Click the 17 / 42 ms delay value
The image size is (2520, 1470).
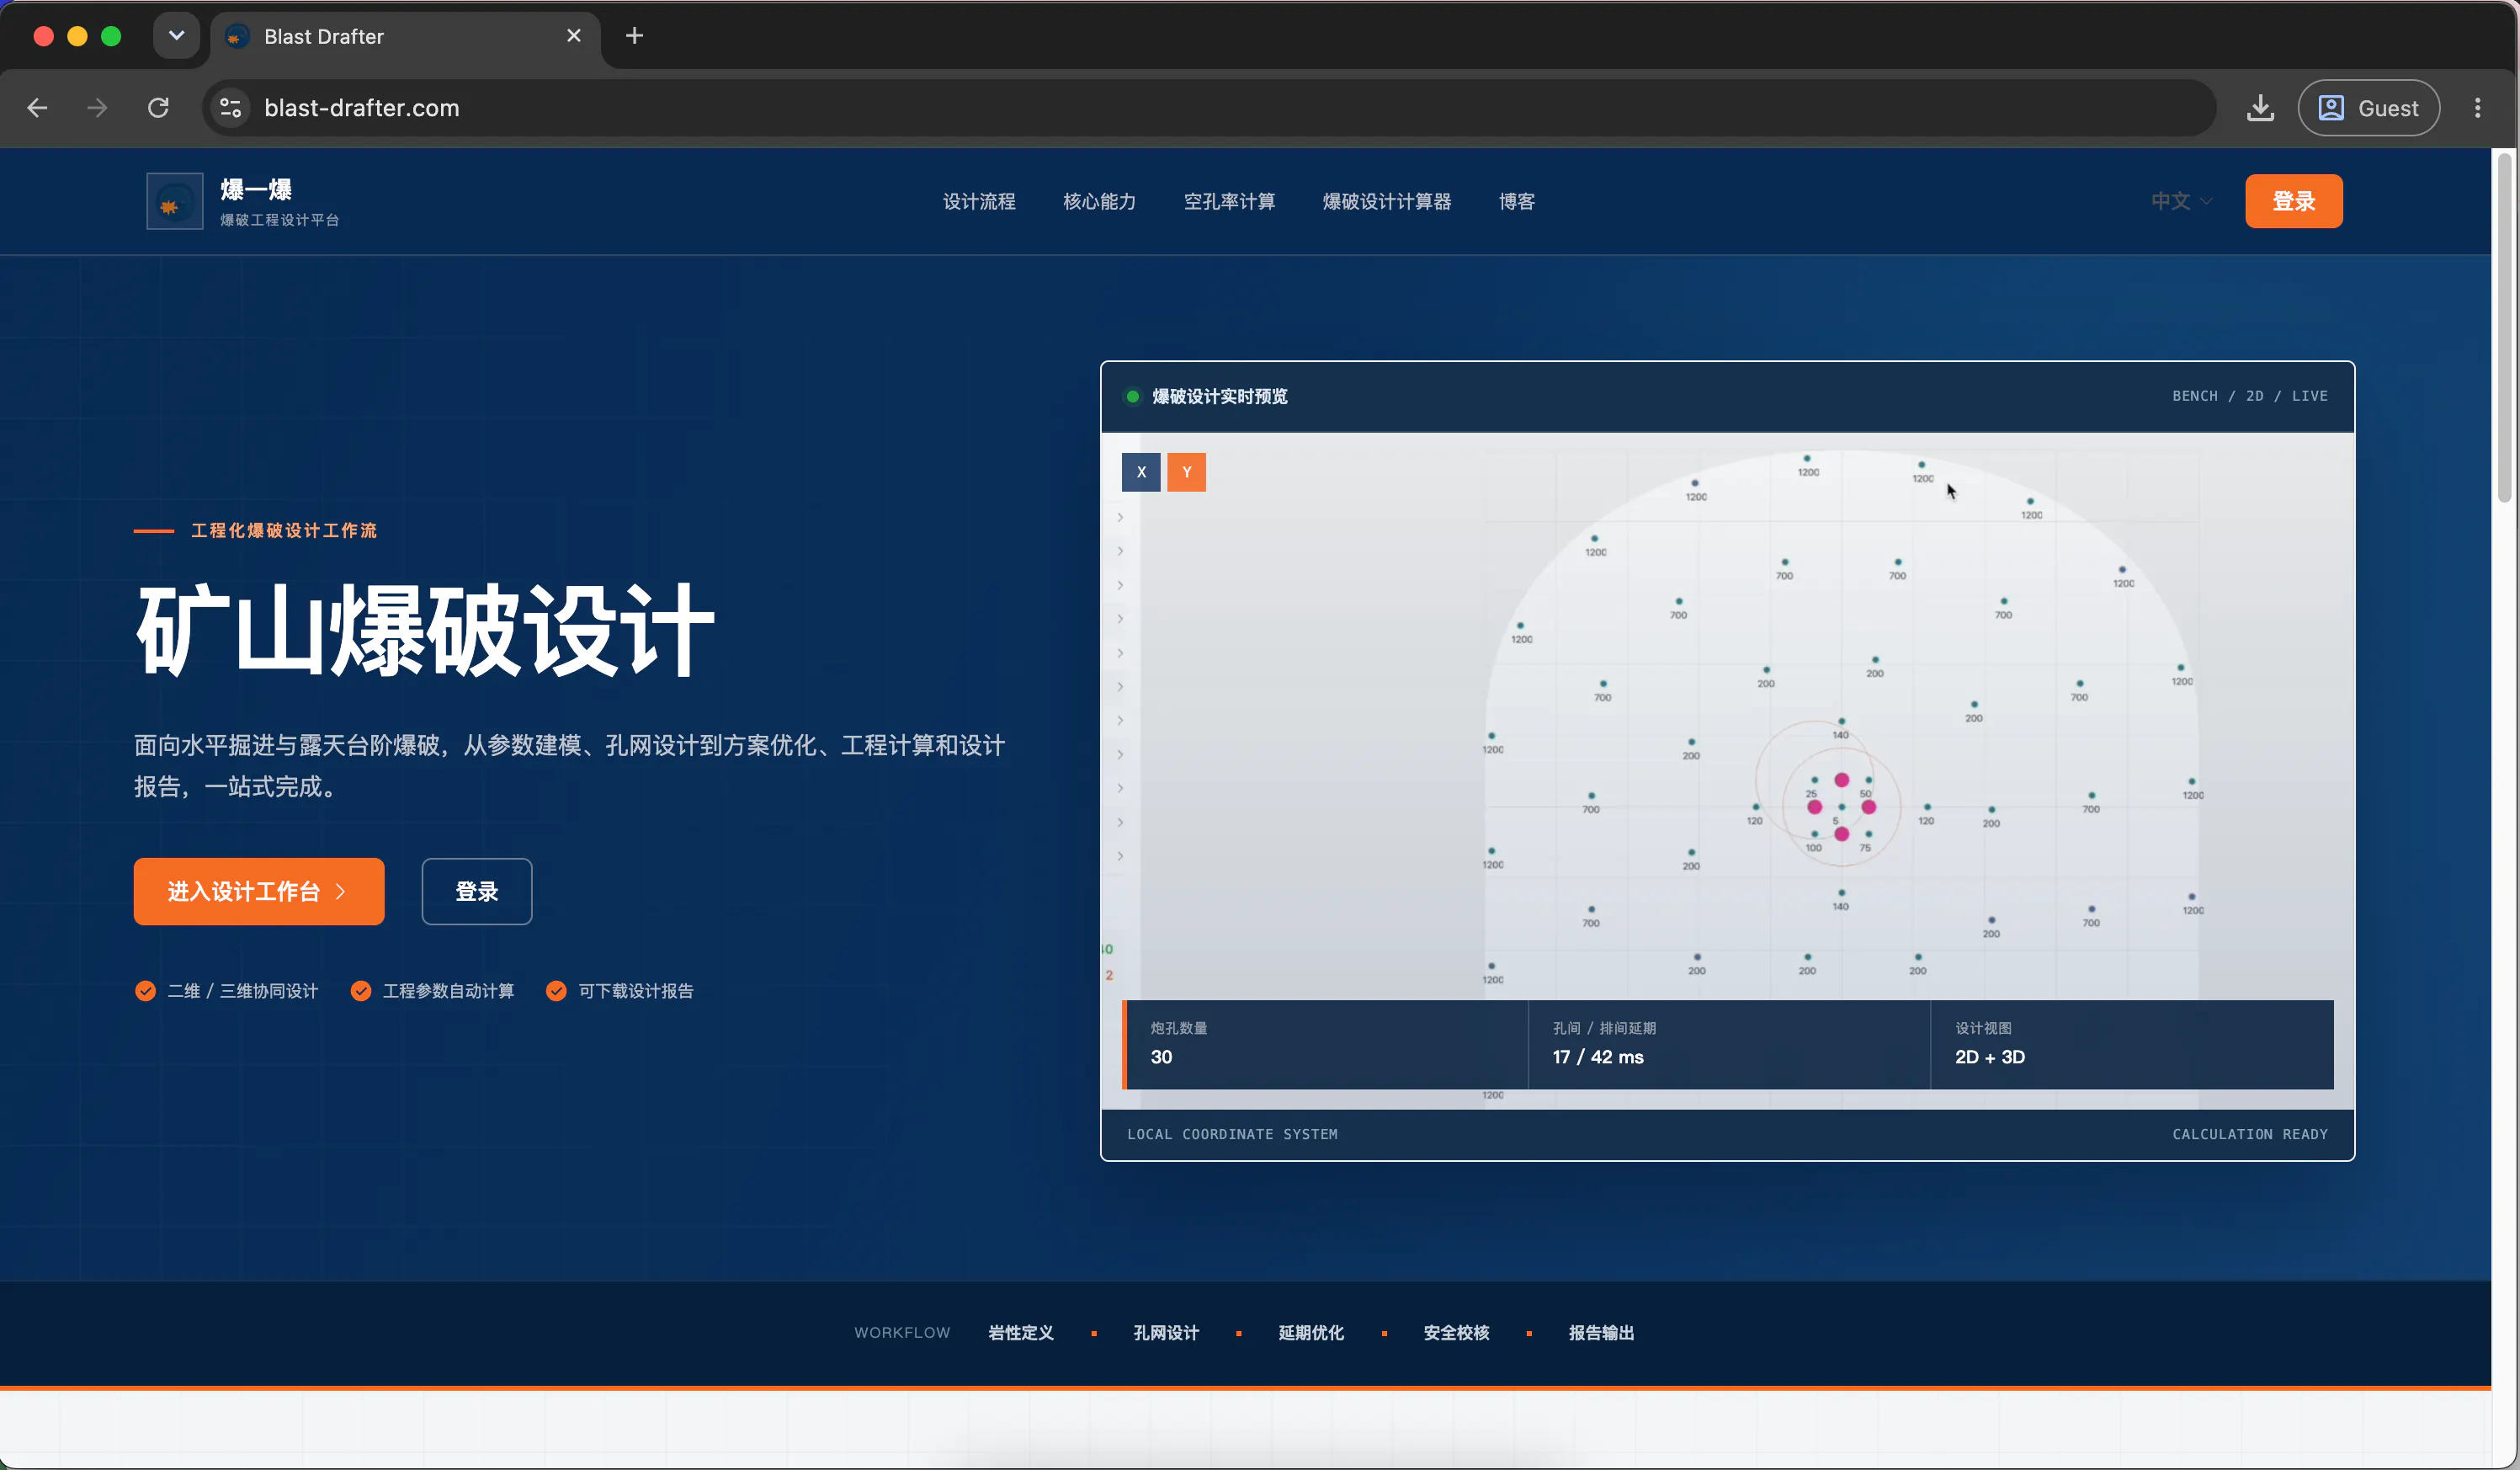click(1598, 1057)
